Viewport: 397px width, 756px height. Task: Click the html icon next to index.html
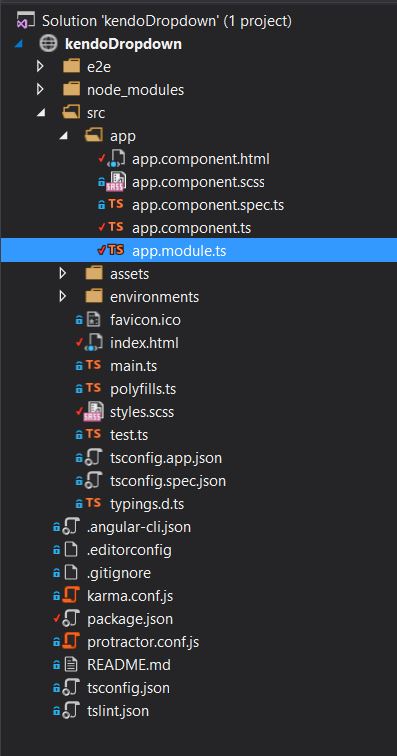pyautogui.click(x=95, y=342)
